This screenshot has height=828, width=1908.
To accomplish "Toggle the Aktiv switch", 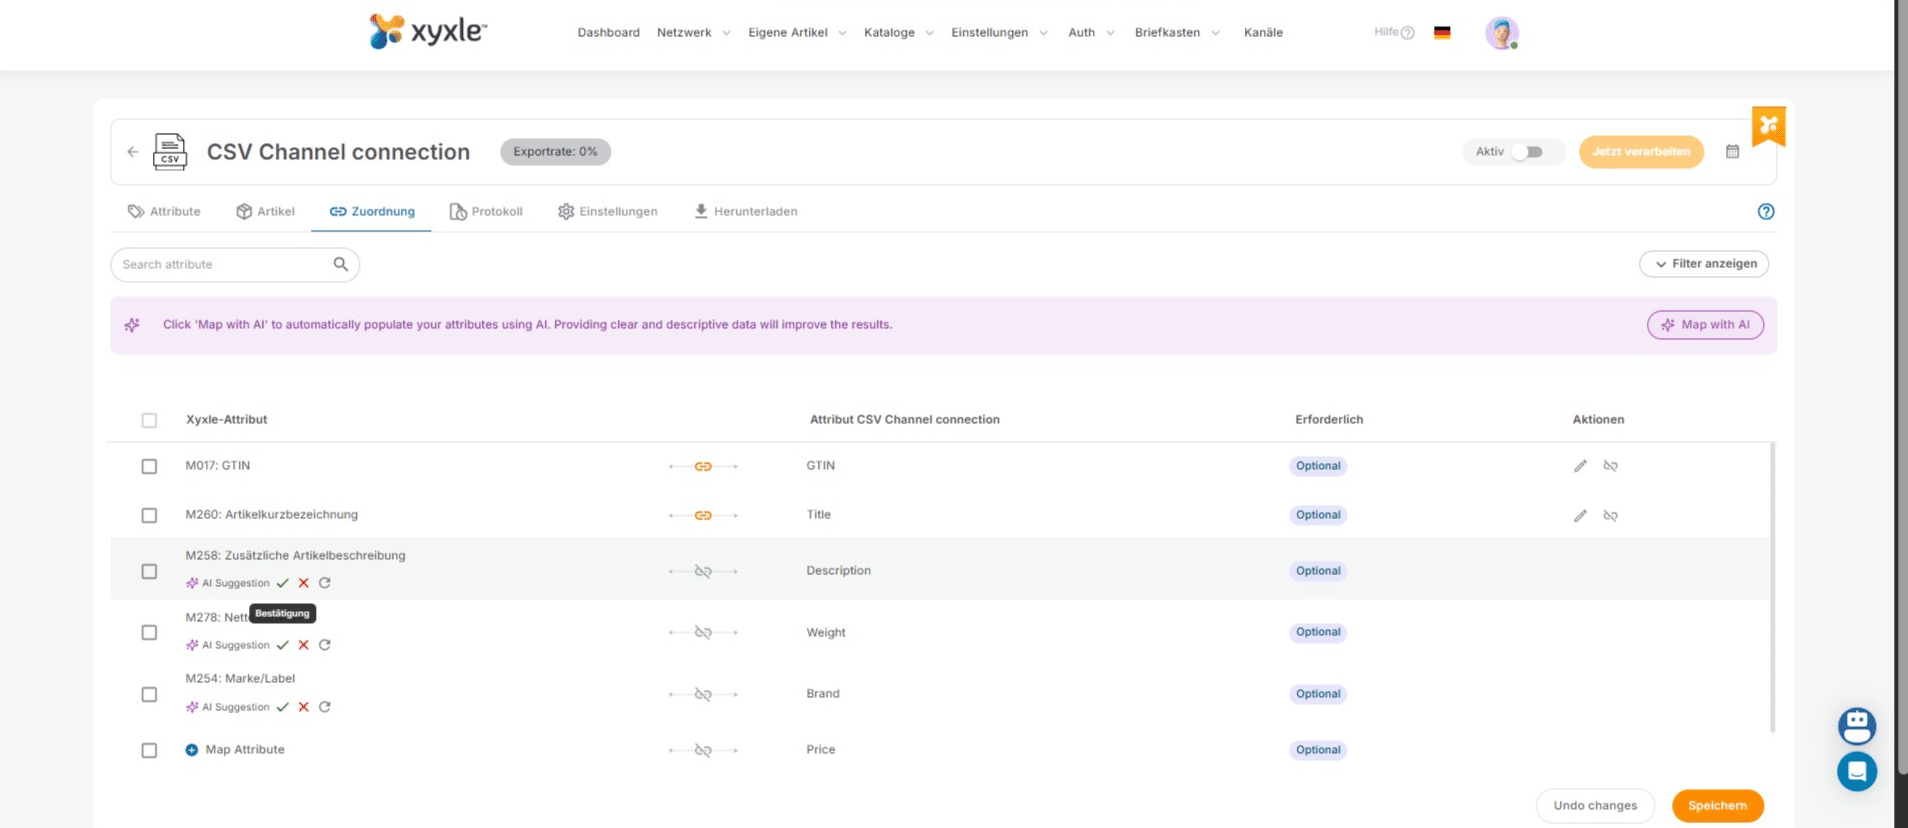I will [x=1527, y=152].
